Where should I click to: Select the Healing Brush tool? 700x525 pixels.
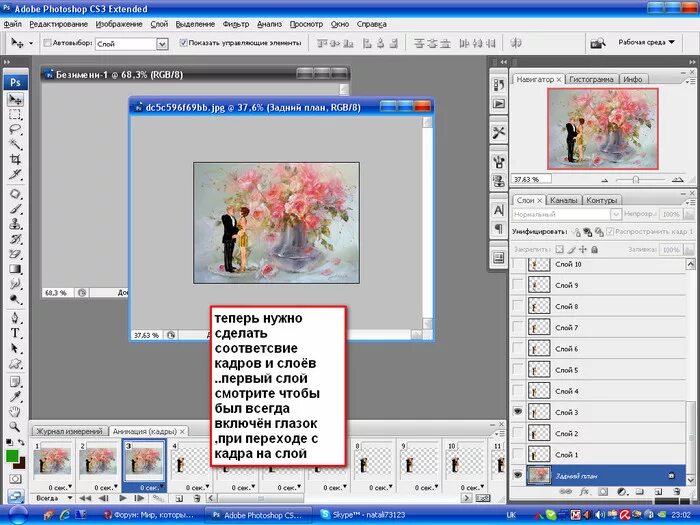(15, 194)
